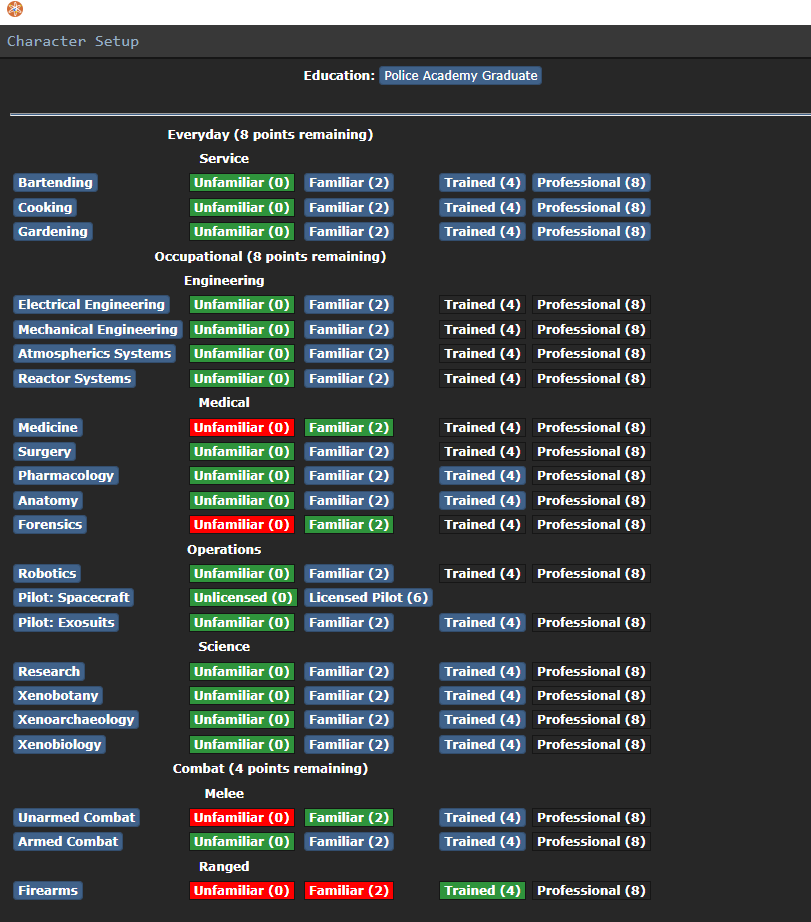Click the Robotics skill name button
Image resolution: width=811 pixels, height=922 pixels.
pyautogui.click(x=47, y=574)
